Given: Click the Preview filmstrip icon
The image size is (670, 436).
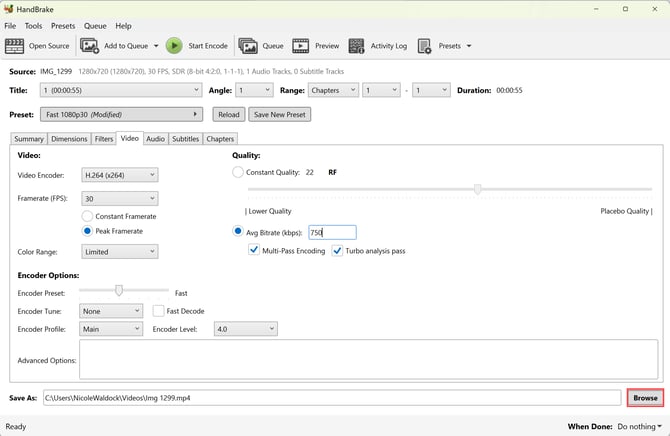Looking at the screenshot, I should (x=300, y=46).
